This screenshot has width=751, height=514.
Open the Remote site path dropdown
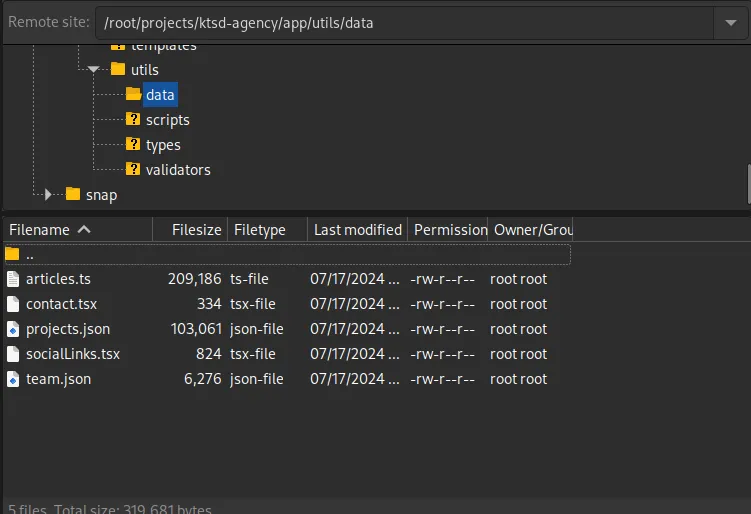[726, 22]
